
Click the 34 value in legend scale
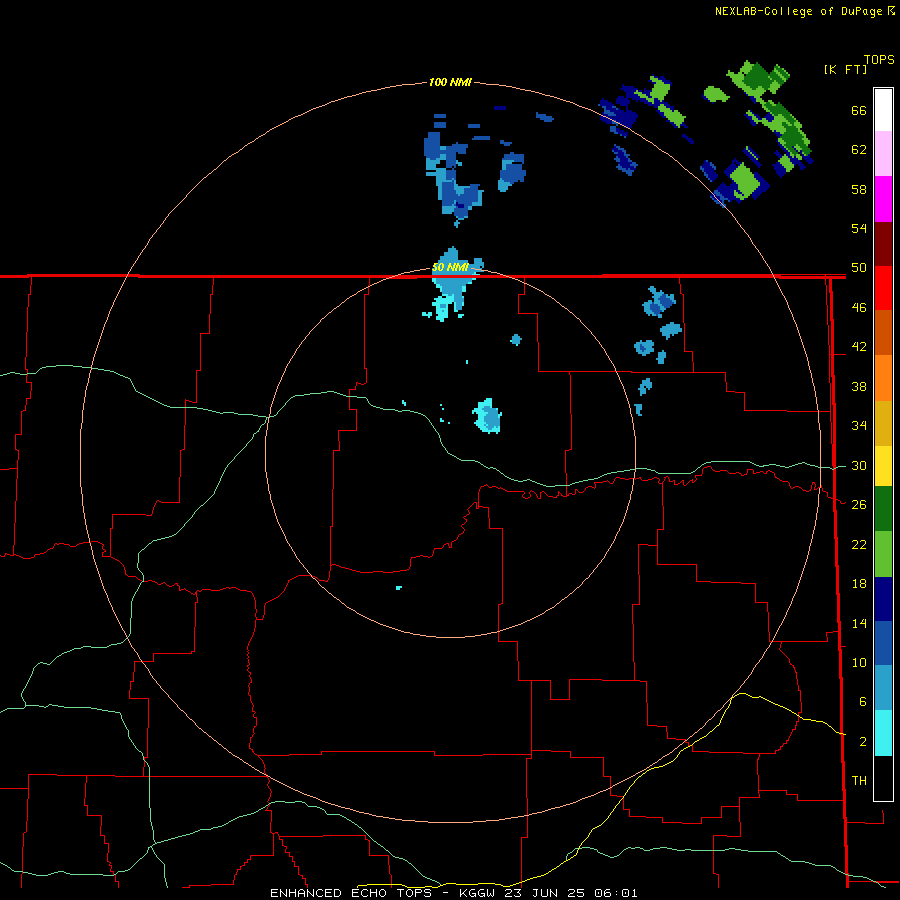[x=859, y=425]
